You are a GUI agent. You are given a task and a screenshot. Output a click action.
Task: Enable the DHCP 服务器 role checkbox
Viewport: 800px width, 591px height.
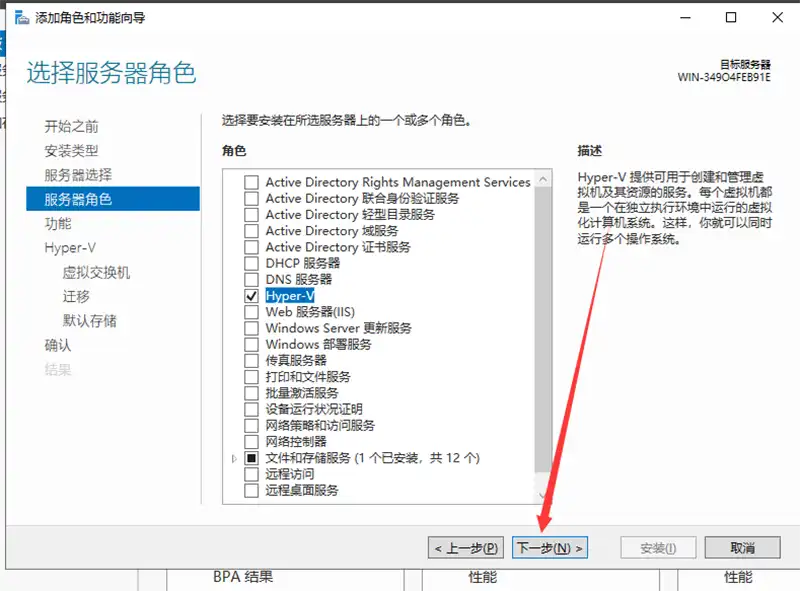[x=251, y=263]
